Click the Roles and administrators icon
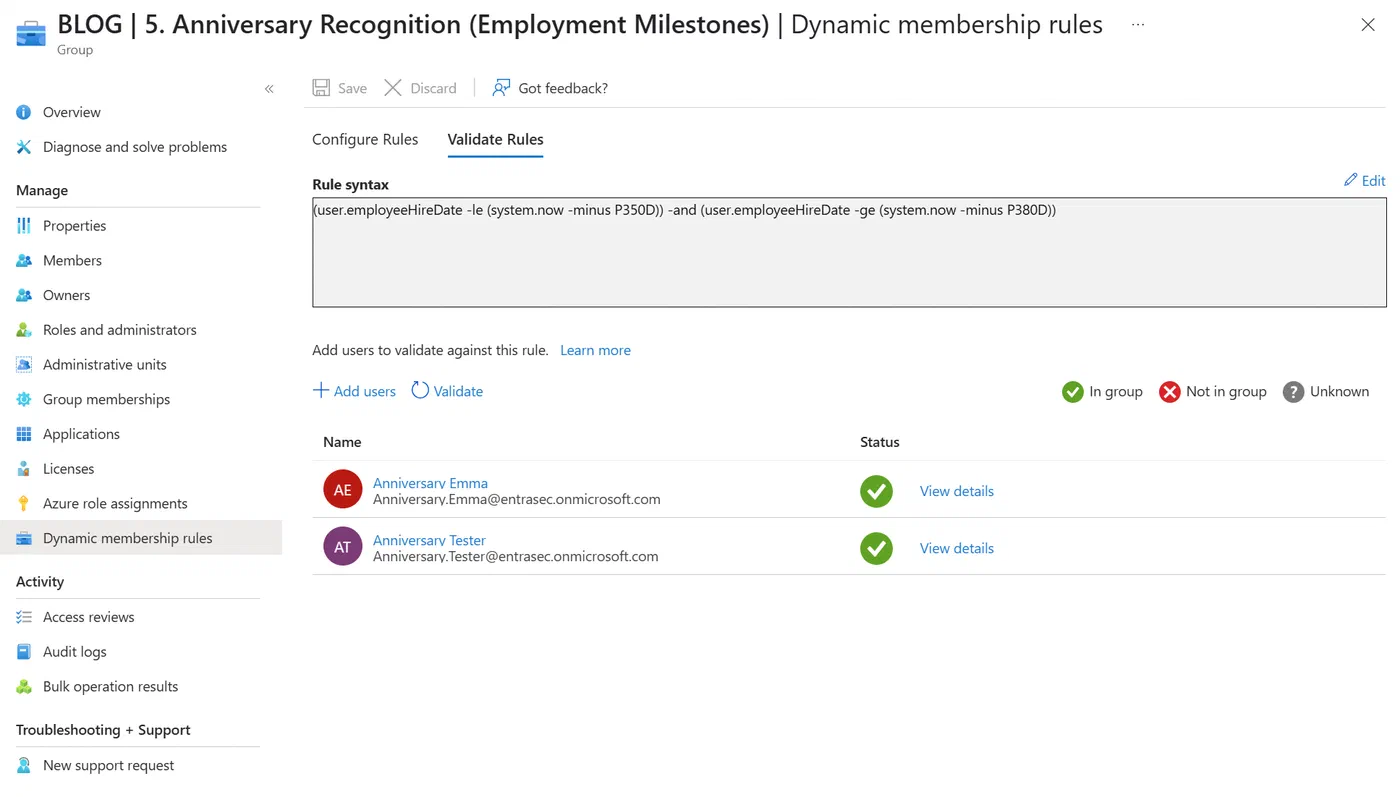This screenshot has width=1400, height=797. coord(24,330)
